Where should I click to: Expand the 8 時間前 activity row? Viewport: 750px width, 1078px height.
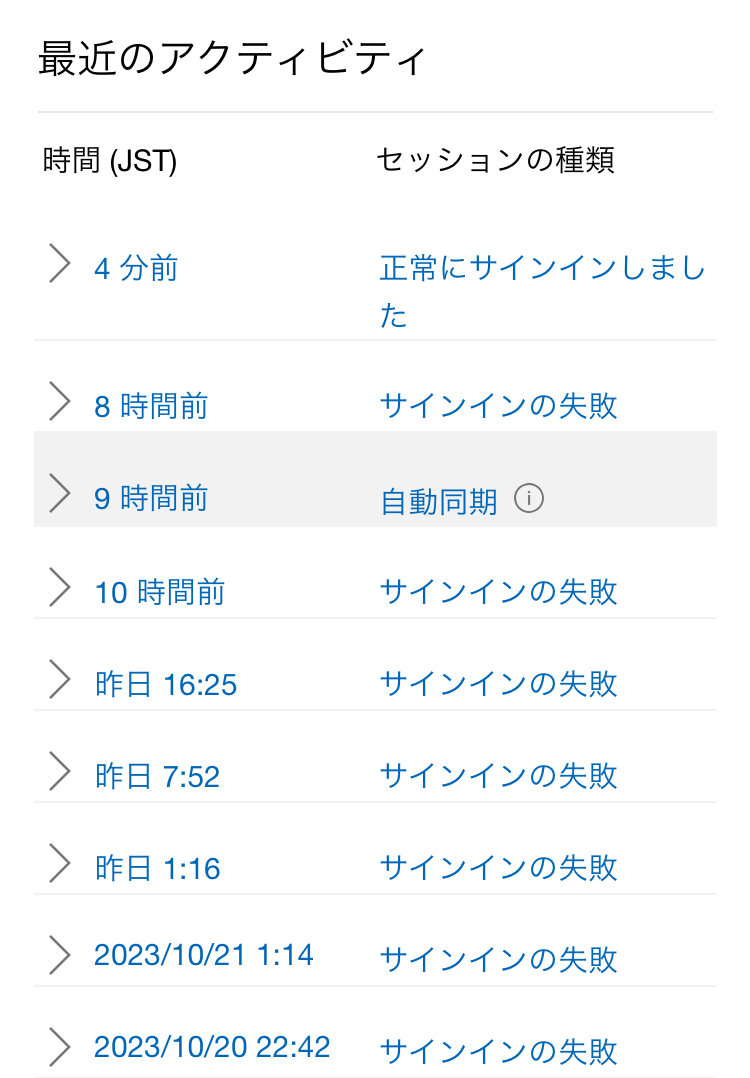[x=60, y=403]
